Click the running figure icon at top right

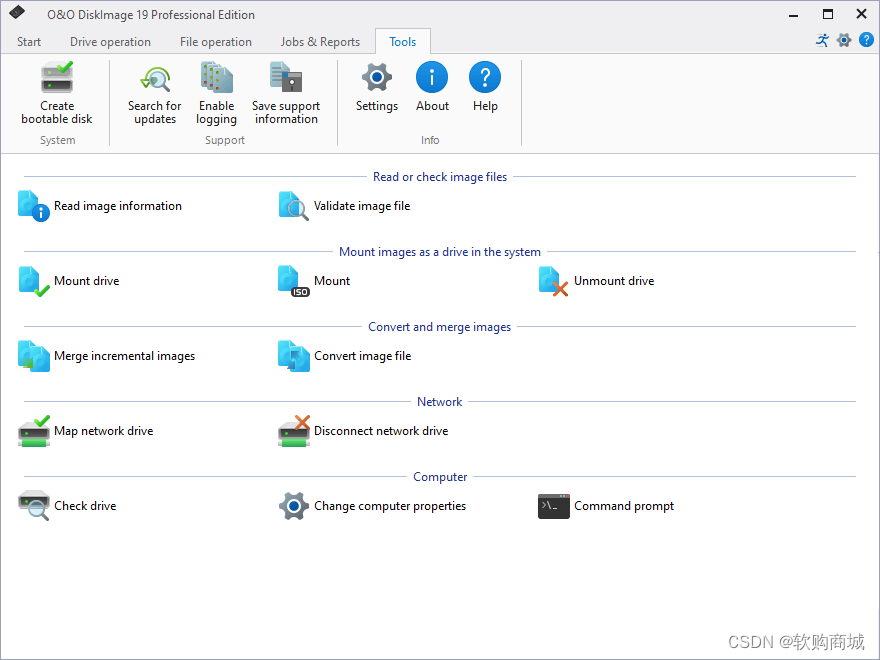click(822, 40)
